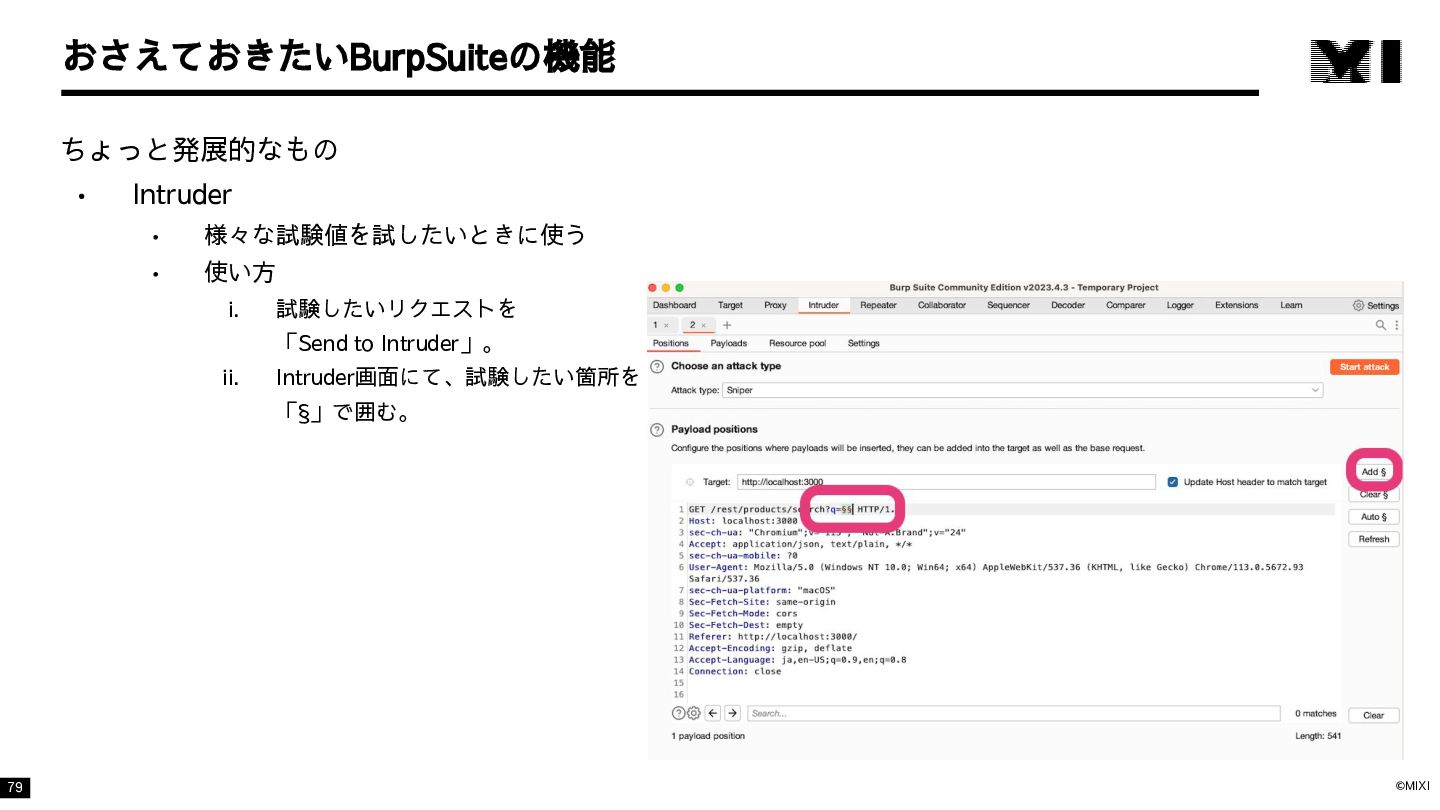Viewport: 1440px width, 810px height.
Task: Switch to the Repeater tab
Action: tap(878, 305)
